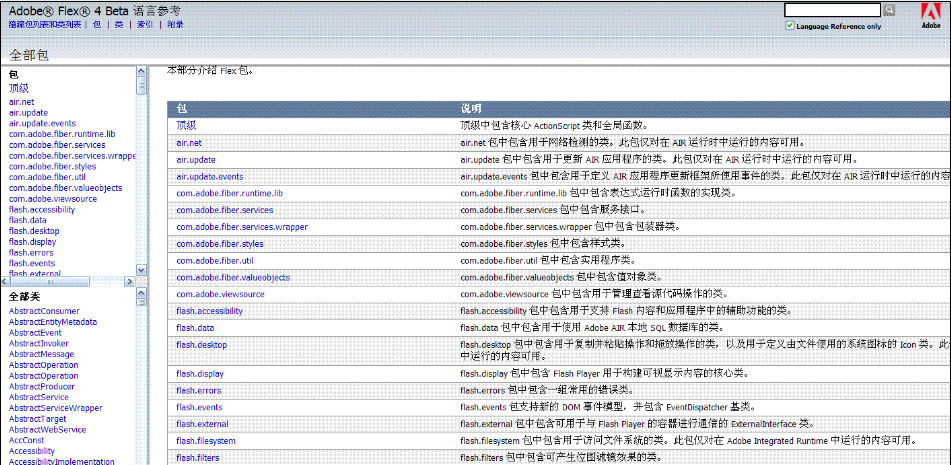Open AbstractEntityMetadata in the class list
Screen dimensions: 951x465
(x=53, y=322)
